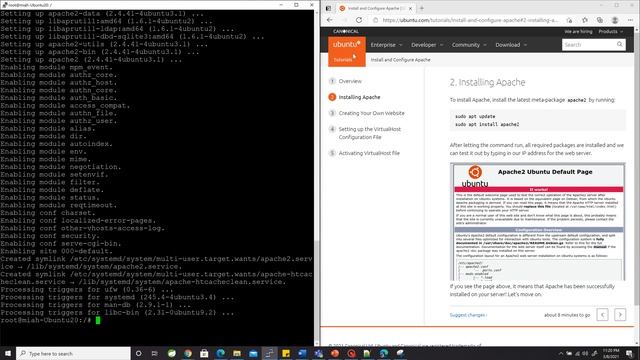
Task: Open the notification center icon
Action: pyautogui.click(x=629, y=353)
